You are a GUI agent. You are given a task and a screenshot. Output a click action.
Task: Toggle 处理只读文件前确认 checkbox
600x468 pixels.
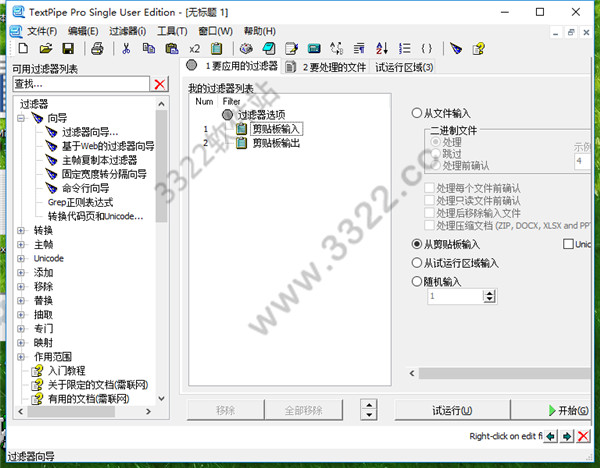coord(429,201)
